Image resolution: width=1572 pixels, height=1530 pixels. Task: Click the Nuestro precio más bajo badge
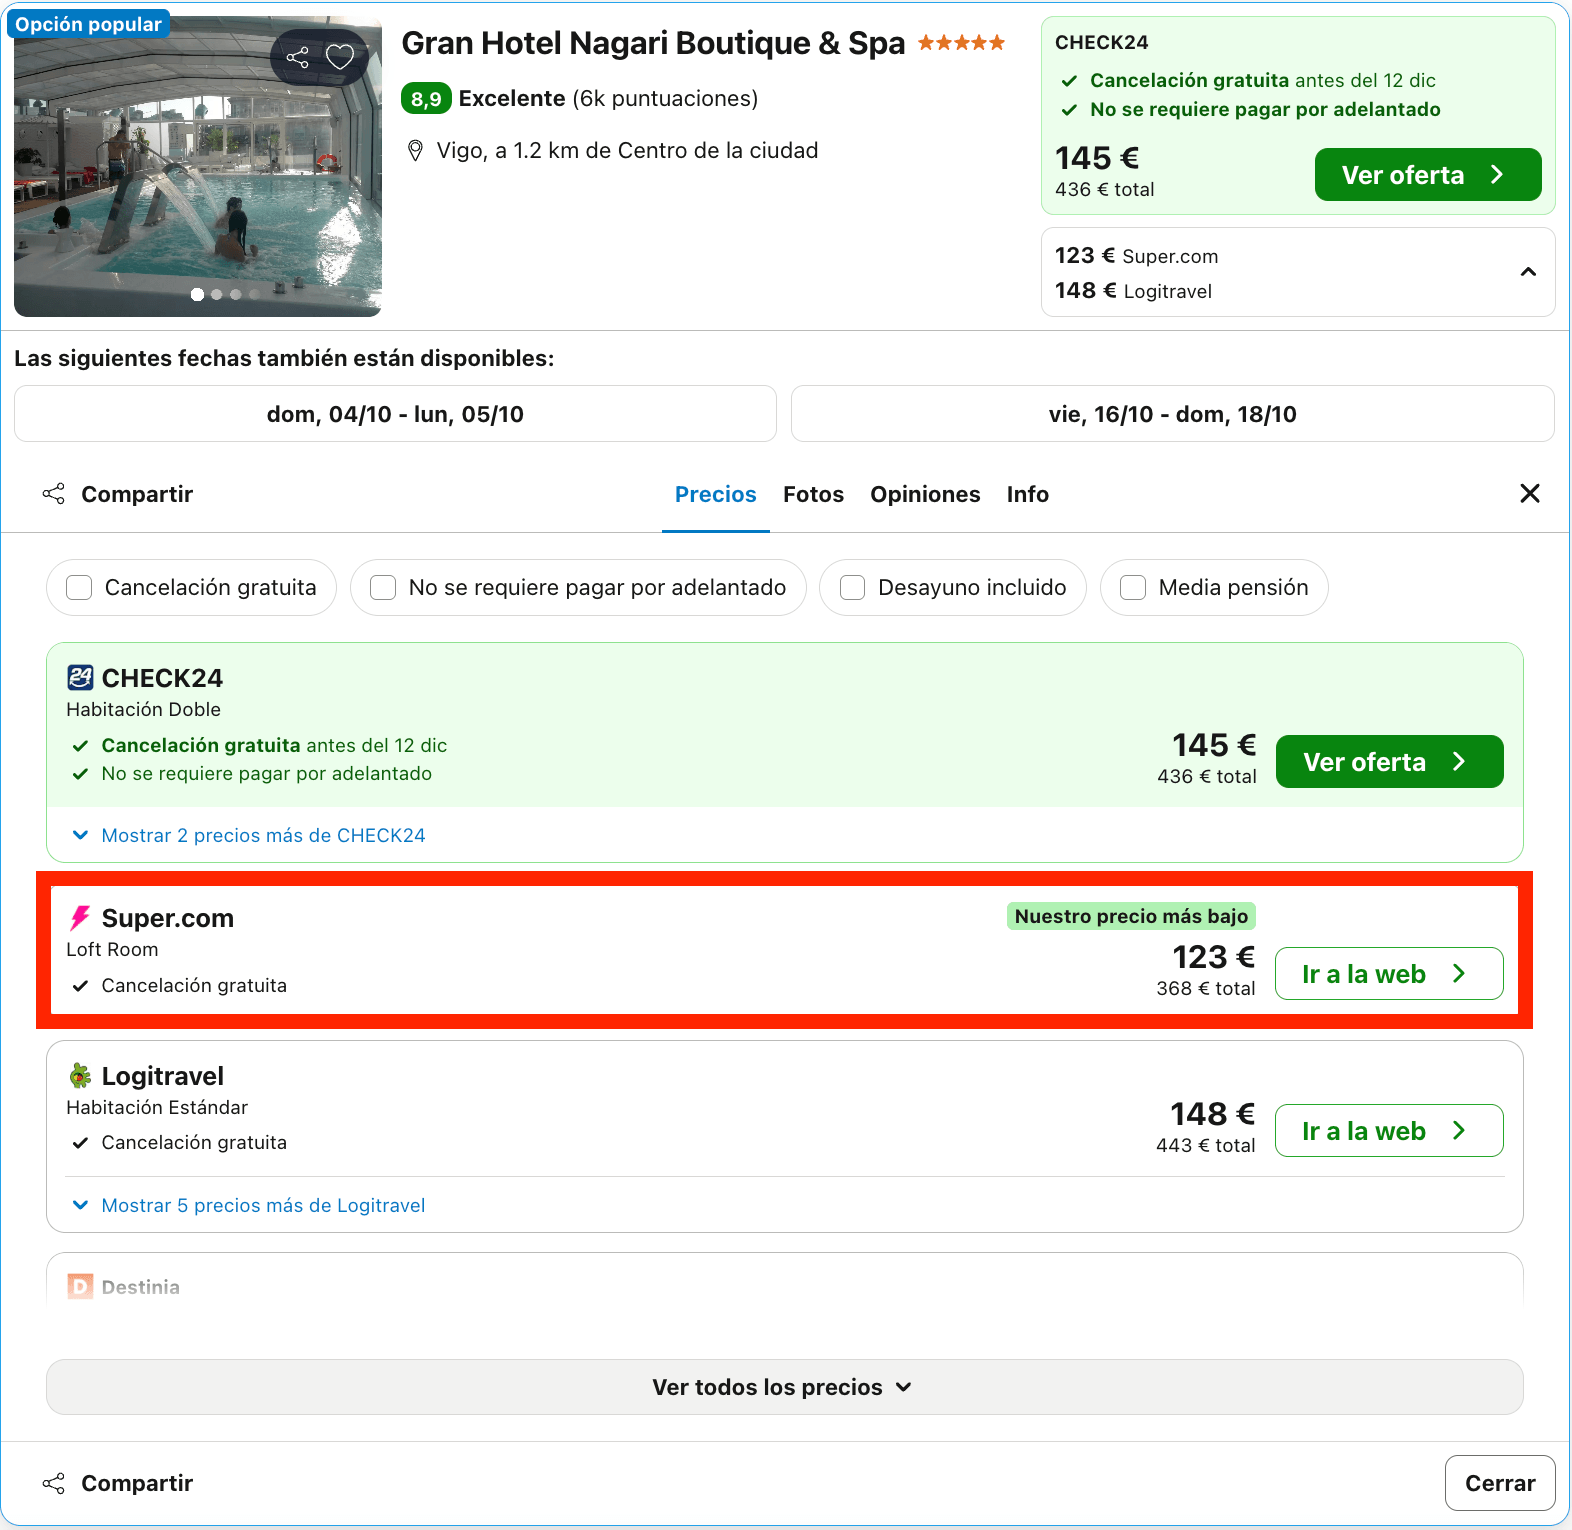click(x=1131, y=916)
